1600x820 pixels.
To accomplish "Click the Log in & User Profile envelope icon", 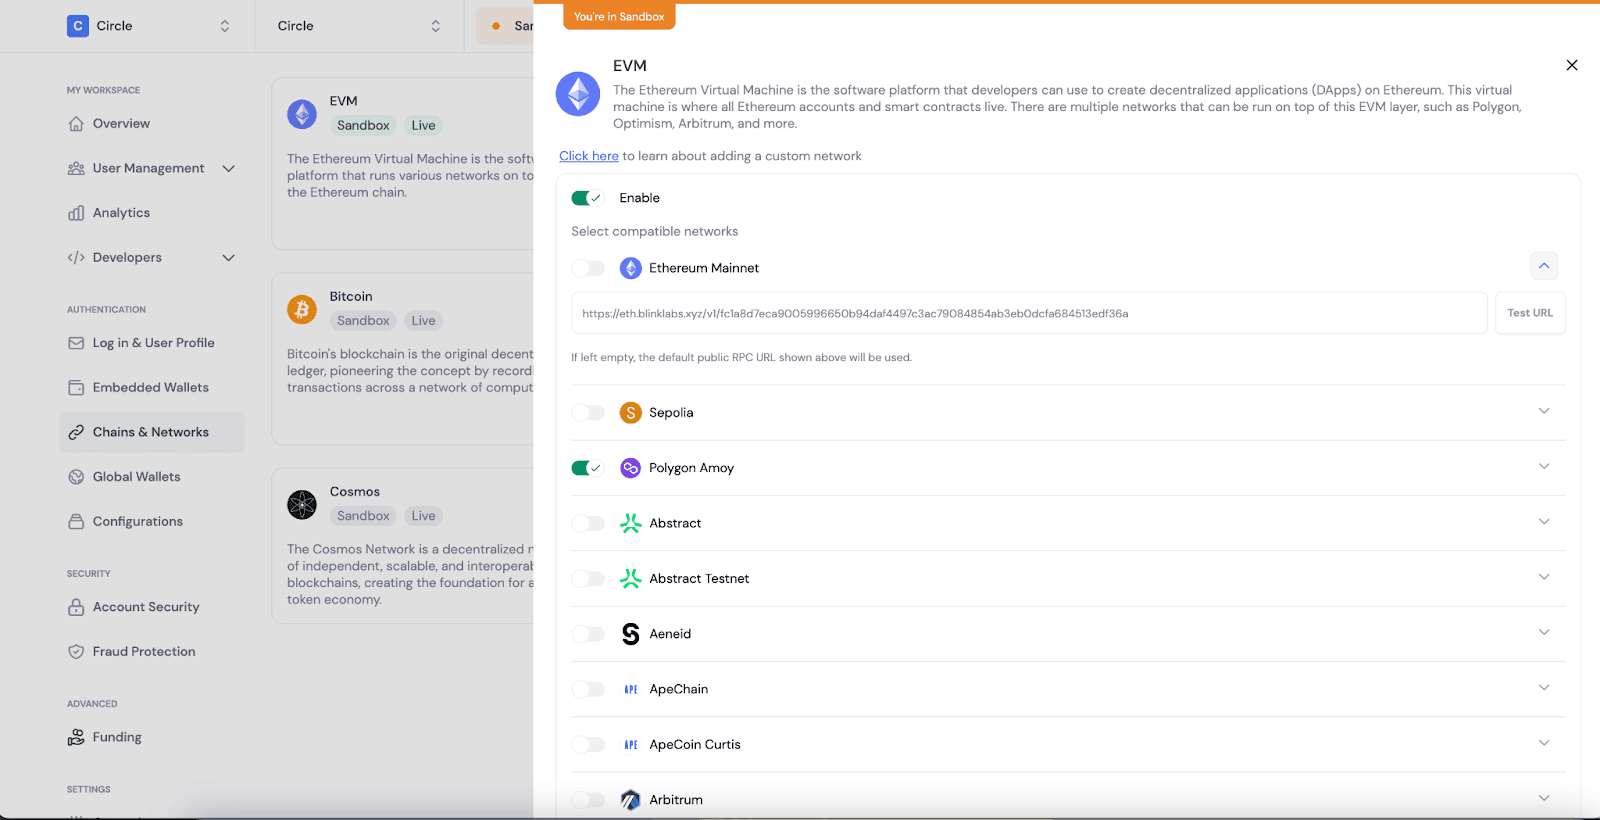I will 76,343.
